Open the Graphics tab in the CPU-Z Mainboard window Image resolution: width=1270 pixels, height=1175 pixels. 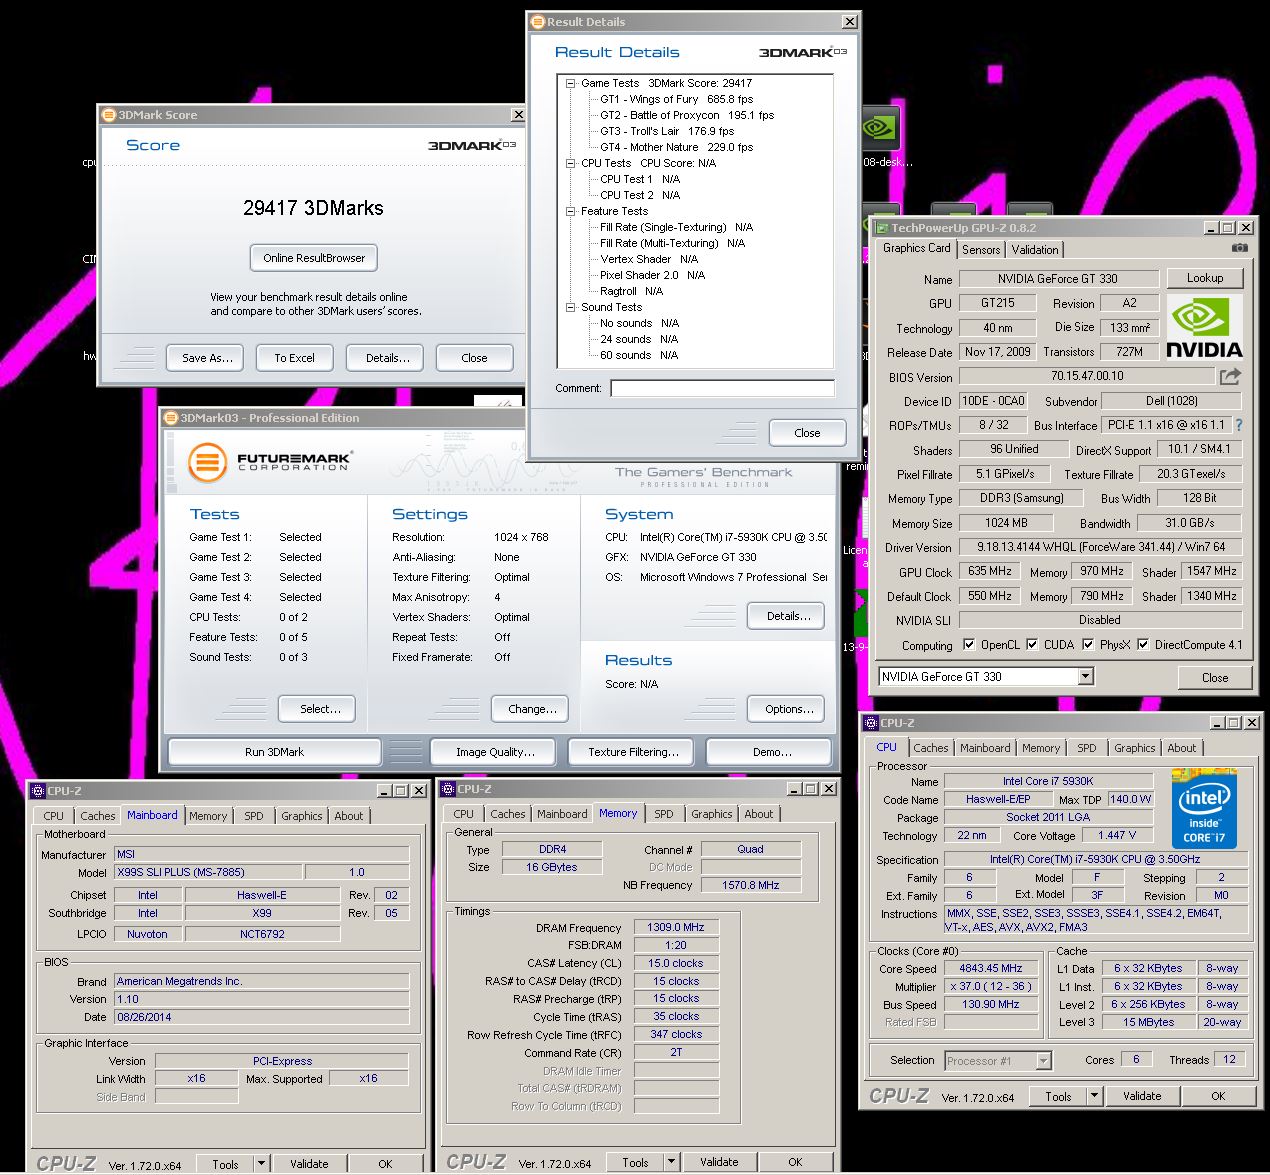click(x=301, y=816)
